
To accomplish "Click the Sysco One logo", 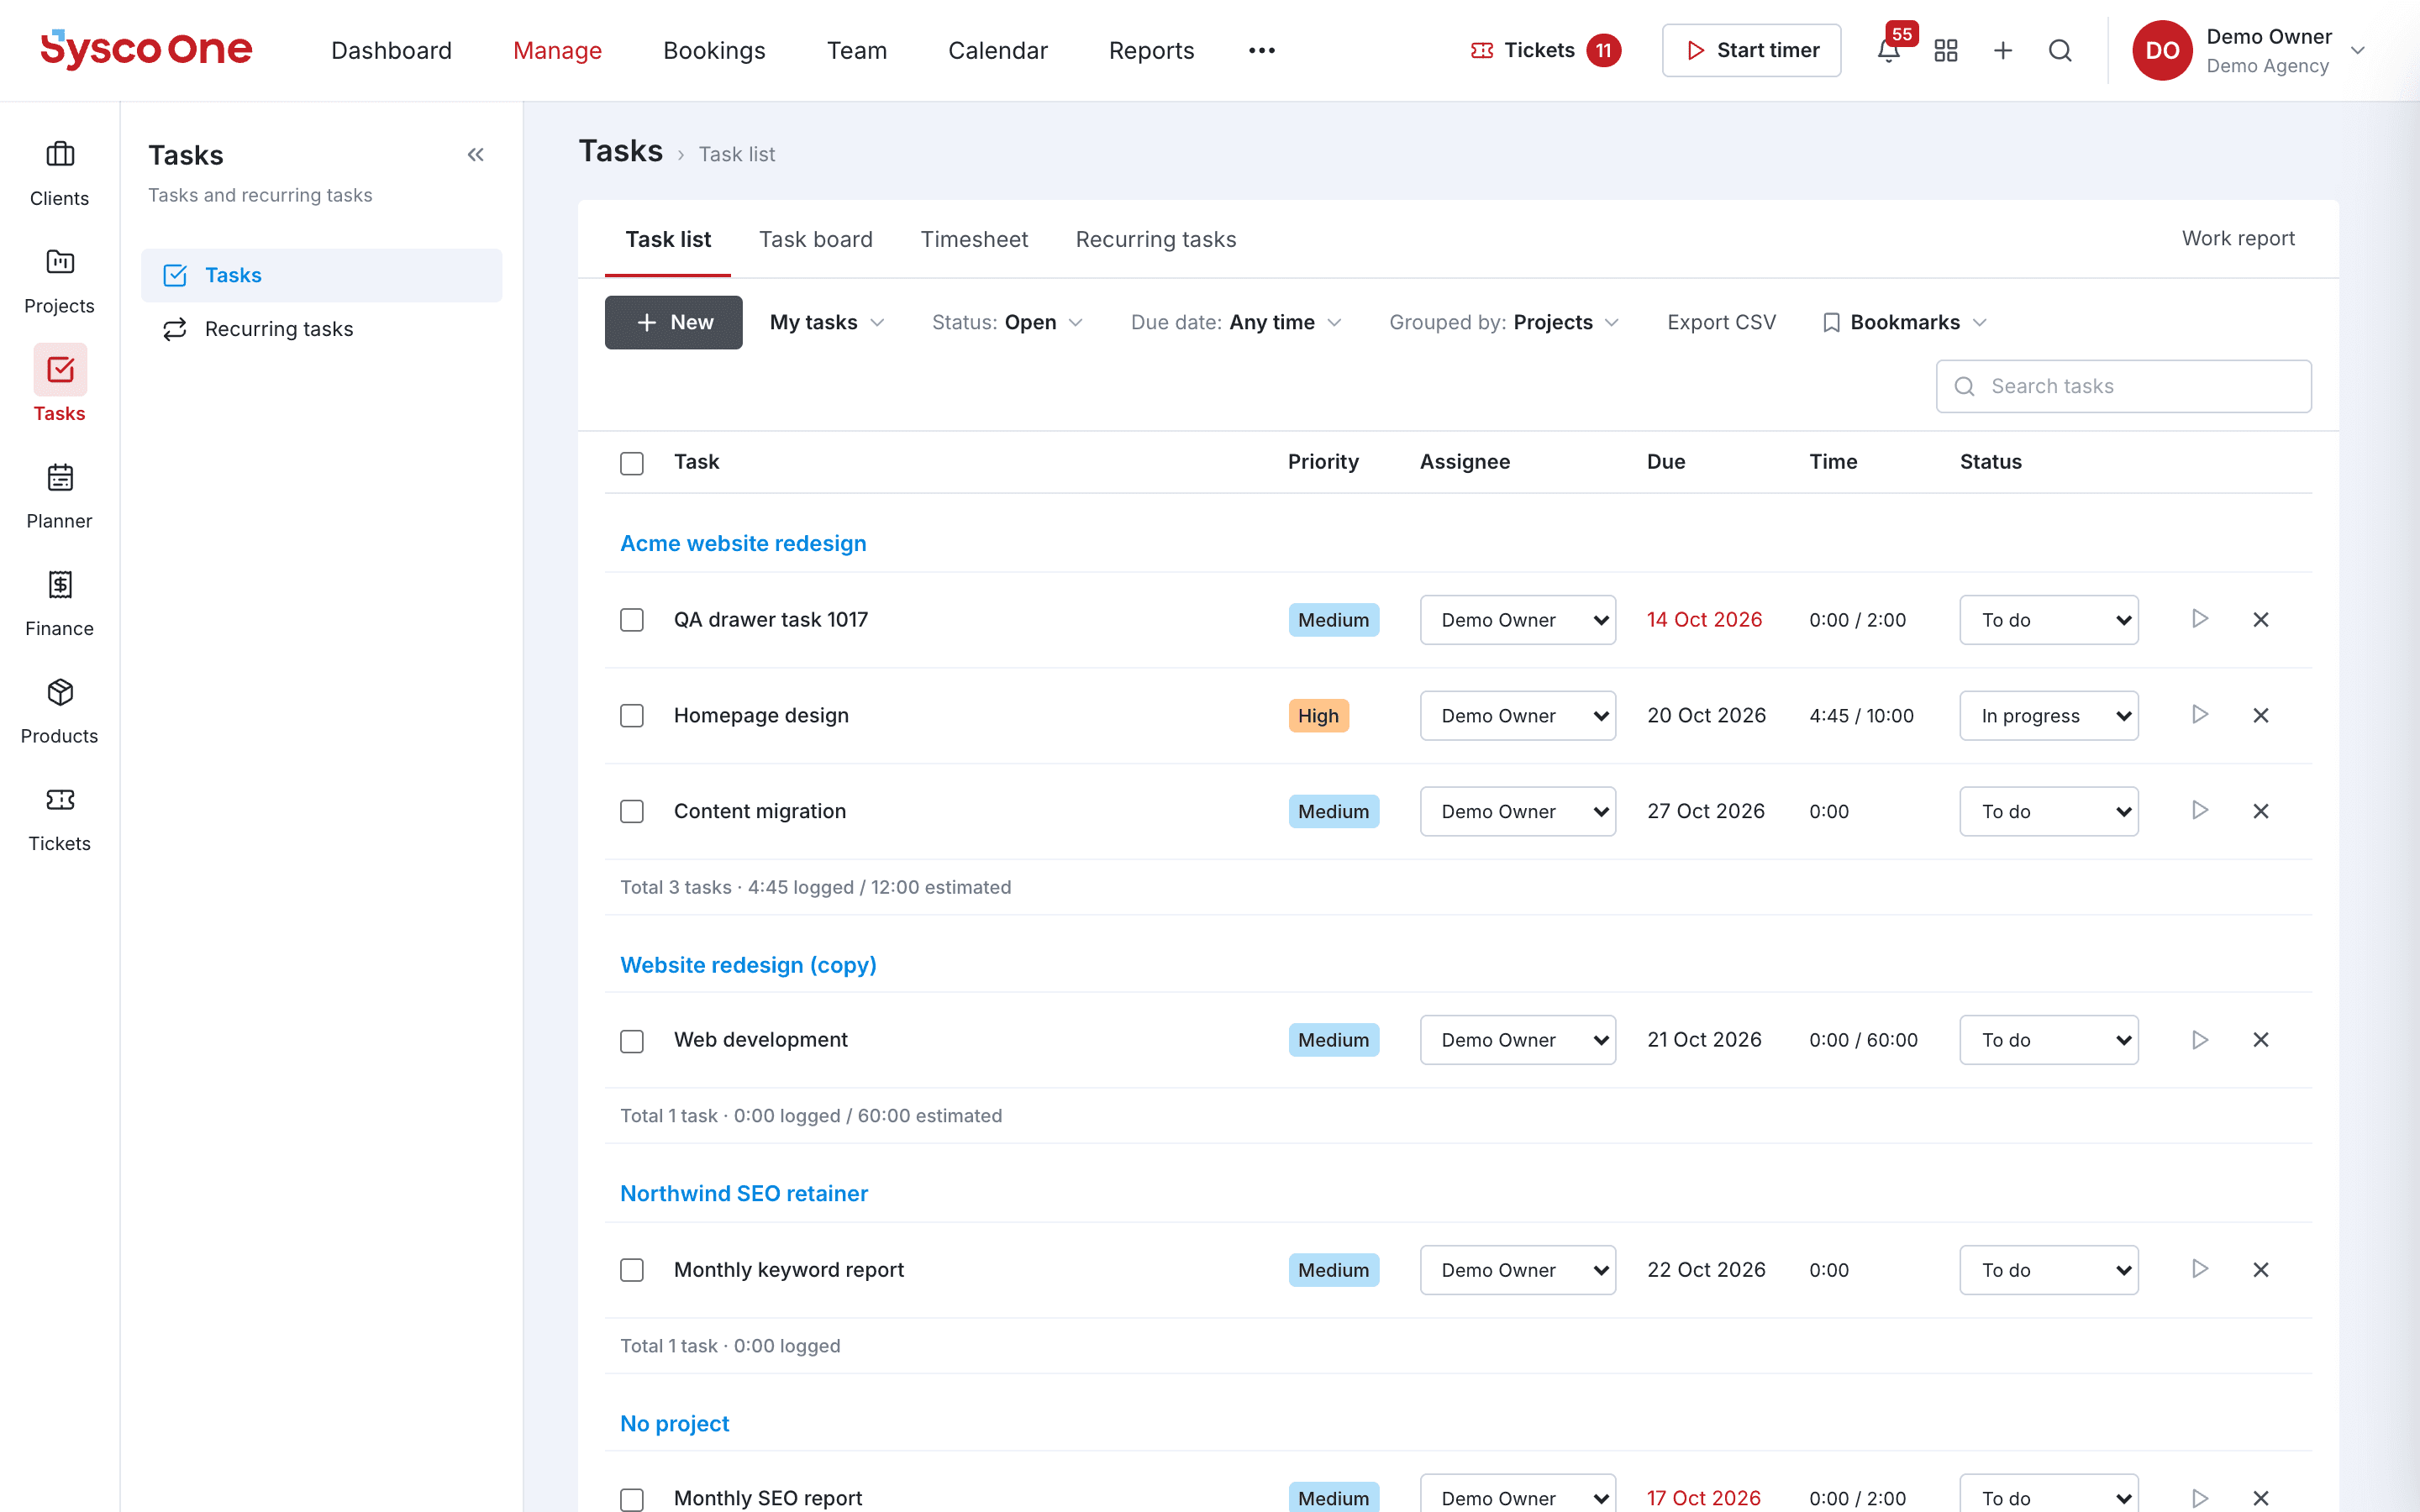I will (146, 49).
